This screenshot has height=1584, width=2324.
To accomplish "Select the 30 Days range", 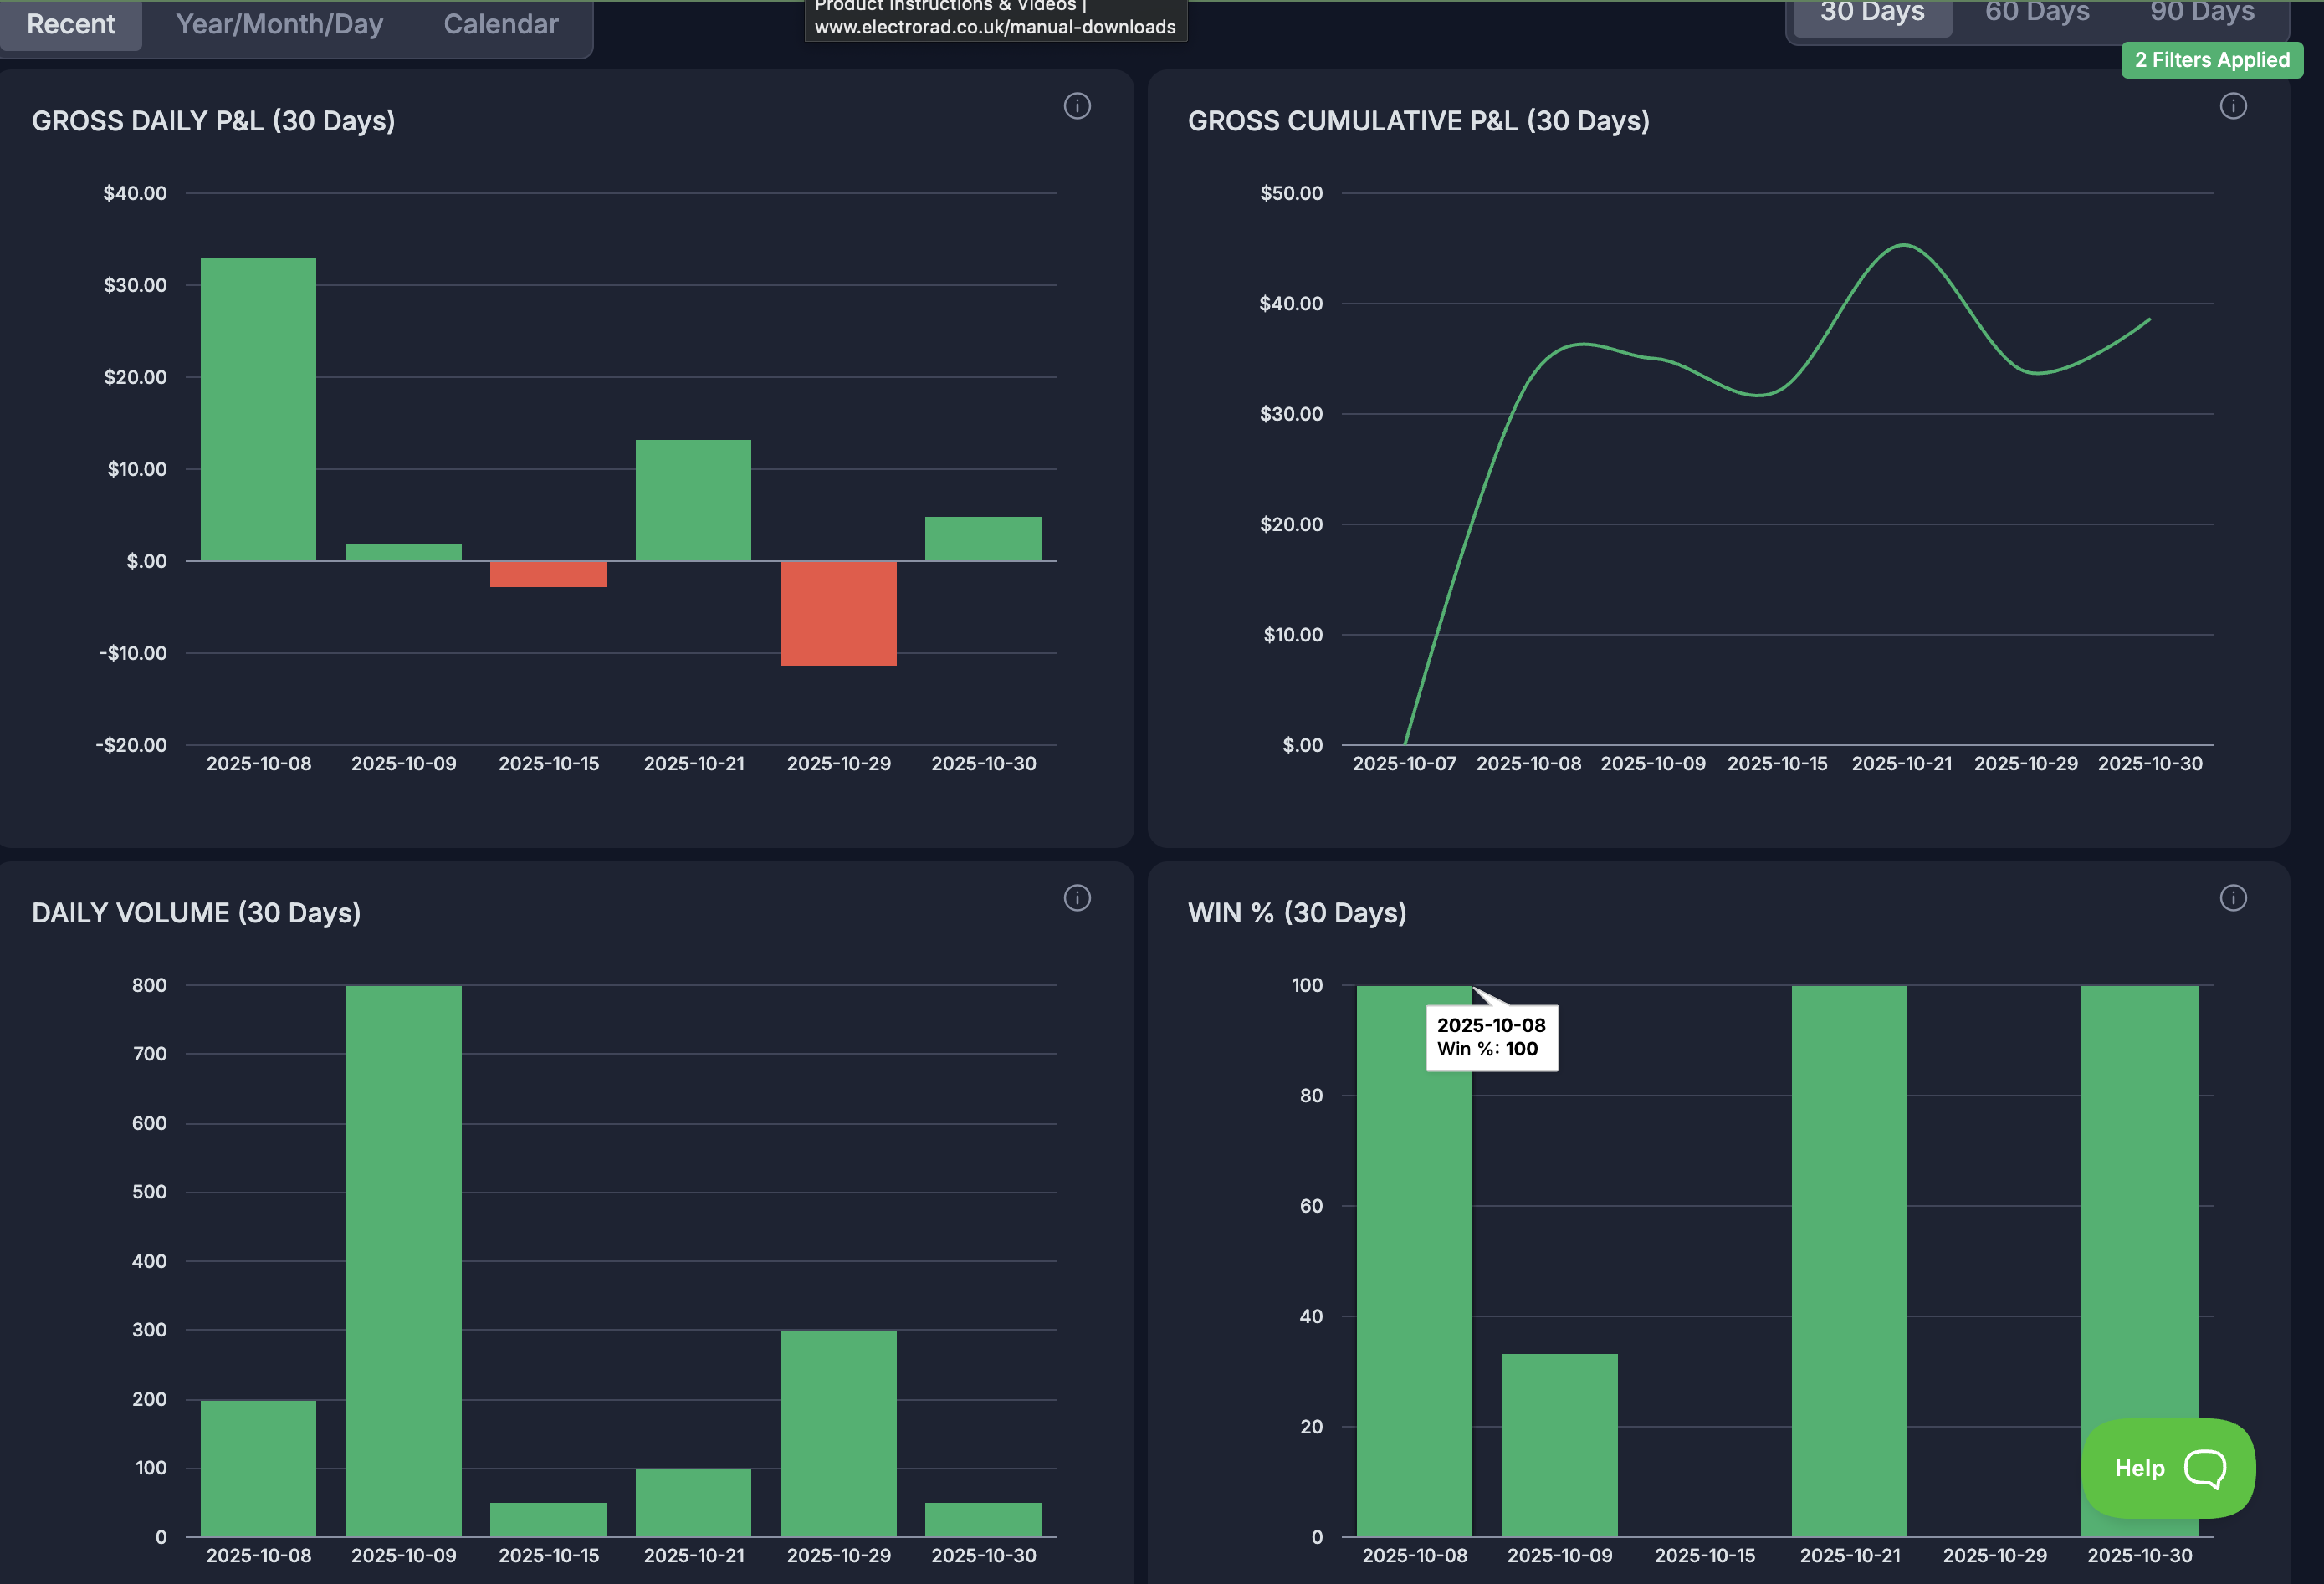I will [1871, 14].
